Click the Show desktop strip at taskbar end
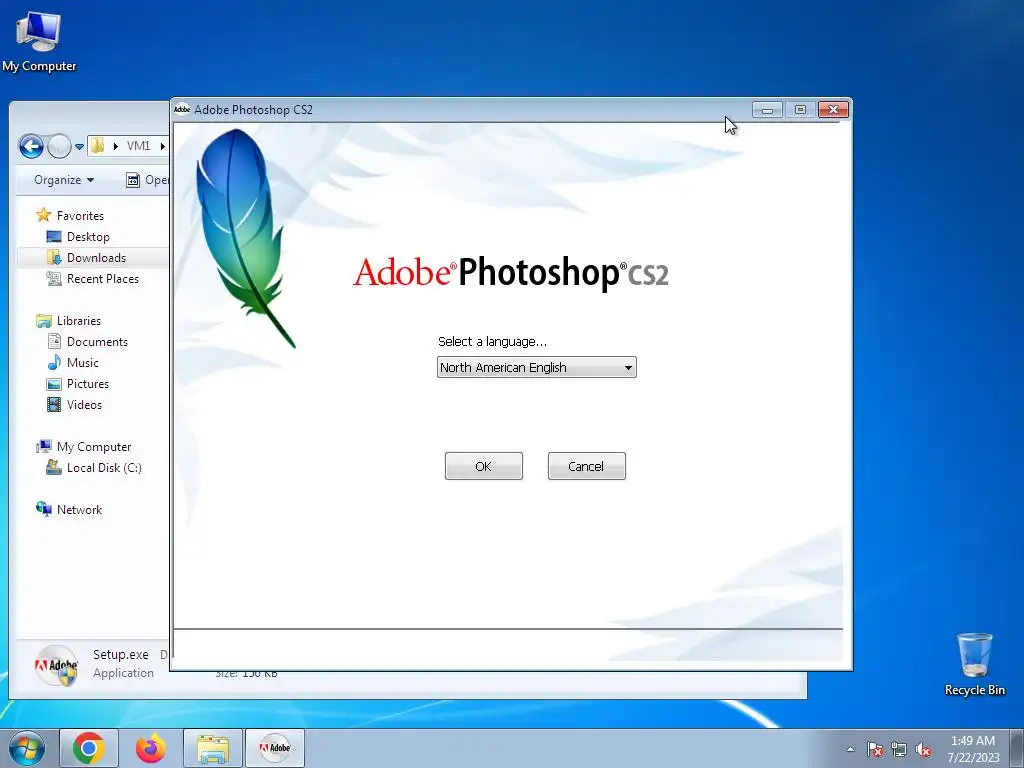This screenshot has width=1024, height=768. [x=1017, y=748]
